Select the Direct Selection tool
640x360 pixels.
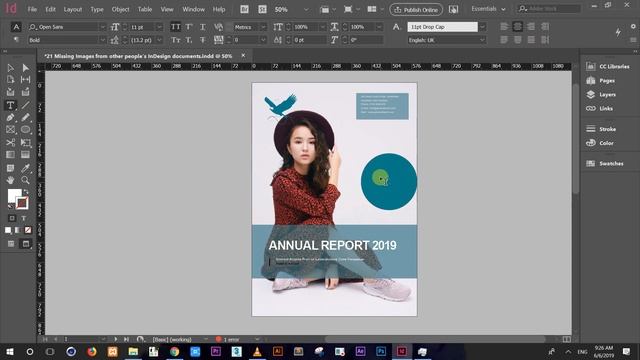[x=25, y=68]
